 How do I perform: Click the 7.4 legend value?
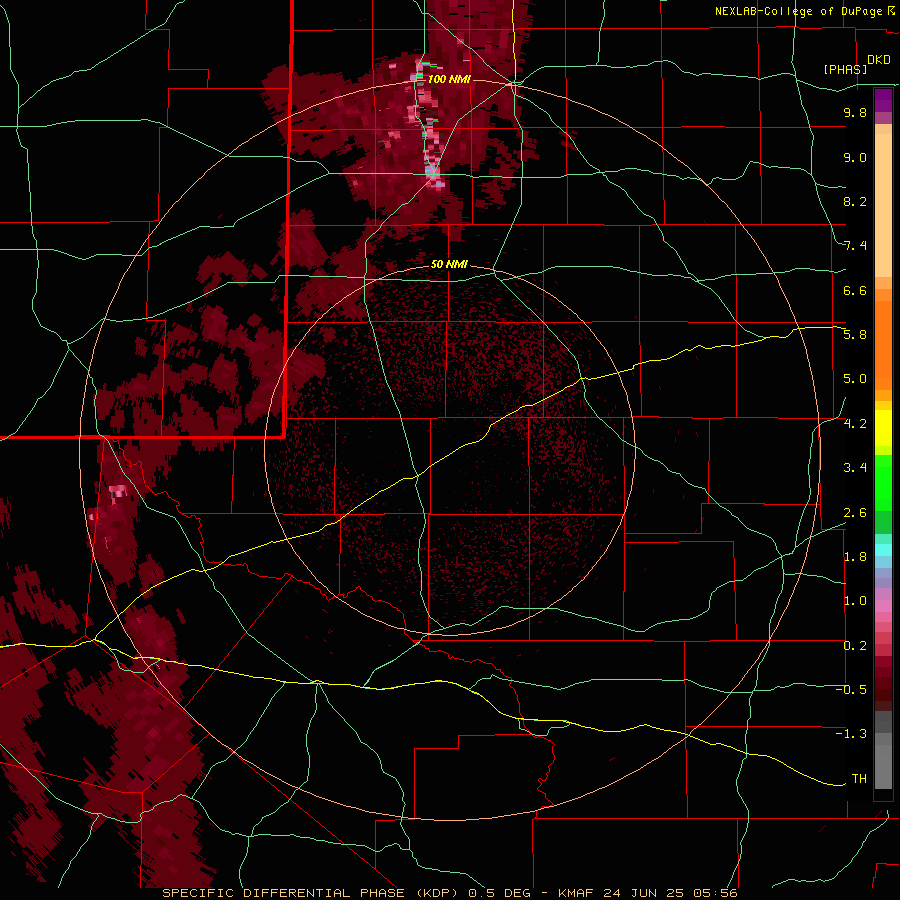coord(855,246)
